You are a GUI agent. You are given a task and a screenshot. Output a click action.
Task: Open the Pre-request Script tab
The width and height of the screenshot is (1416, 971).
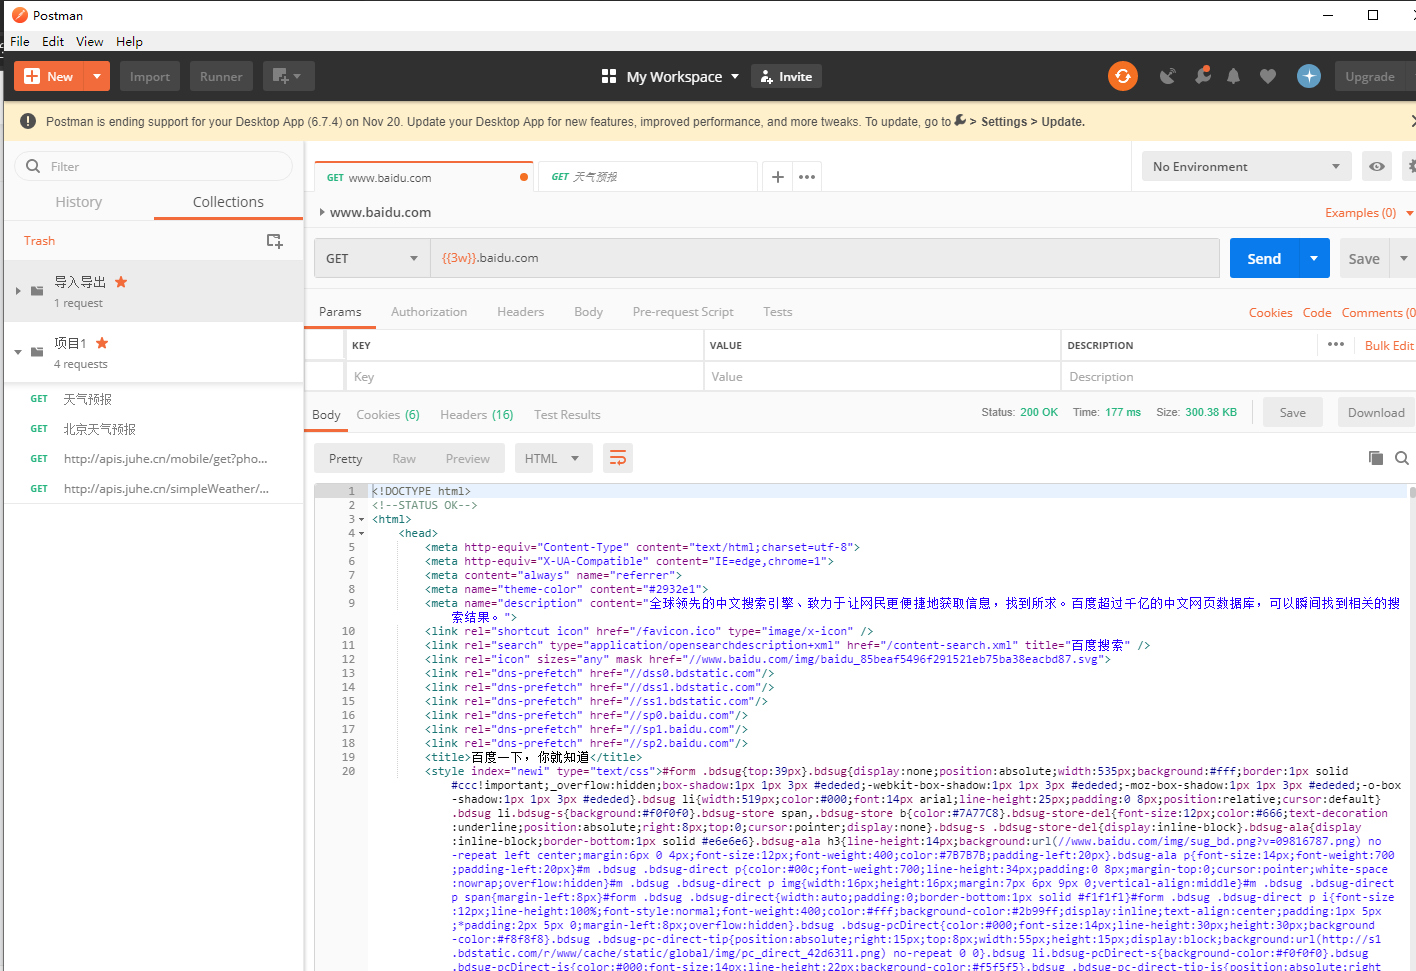point(683,311)
